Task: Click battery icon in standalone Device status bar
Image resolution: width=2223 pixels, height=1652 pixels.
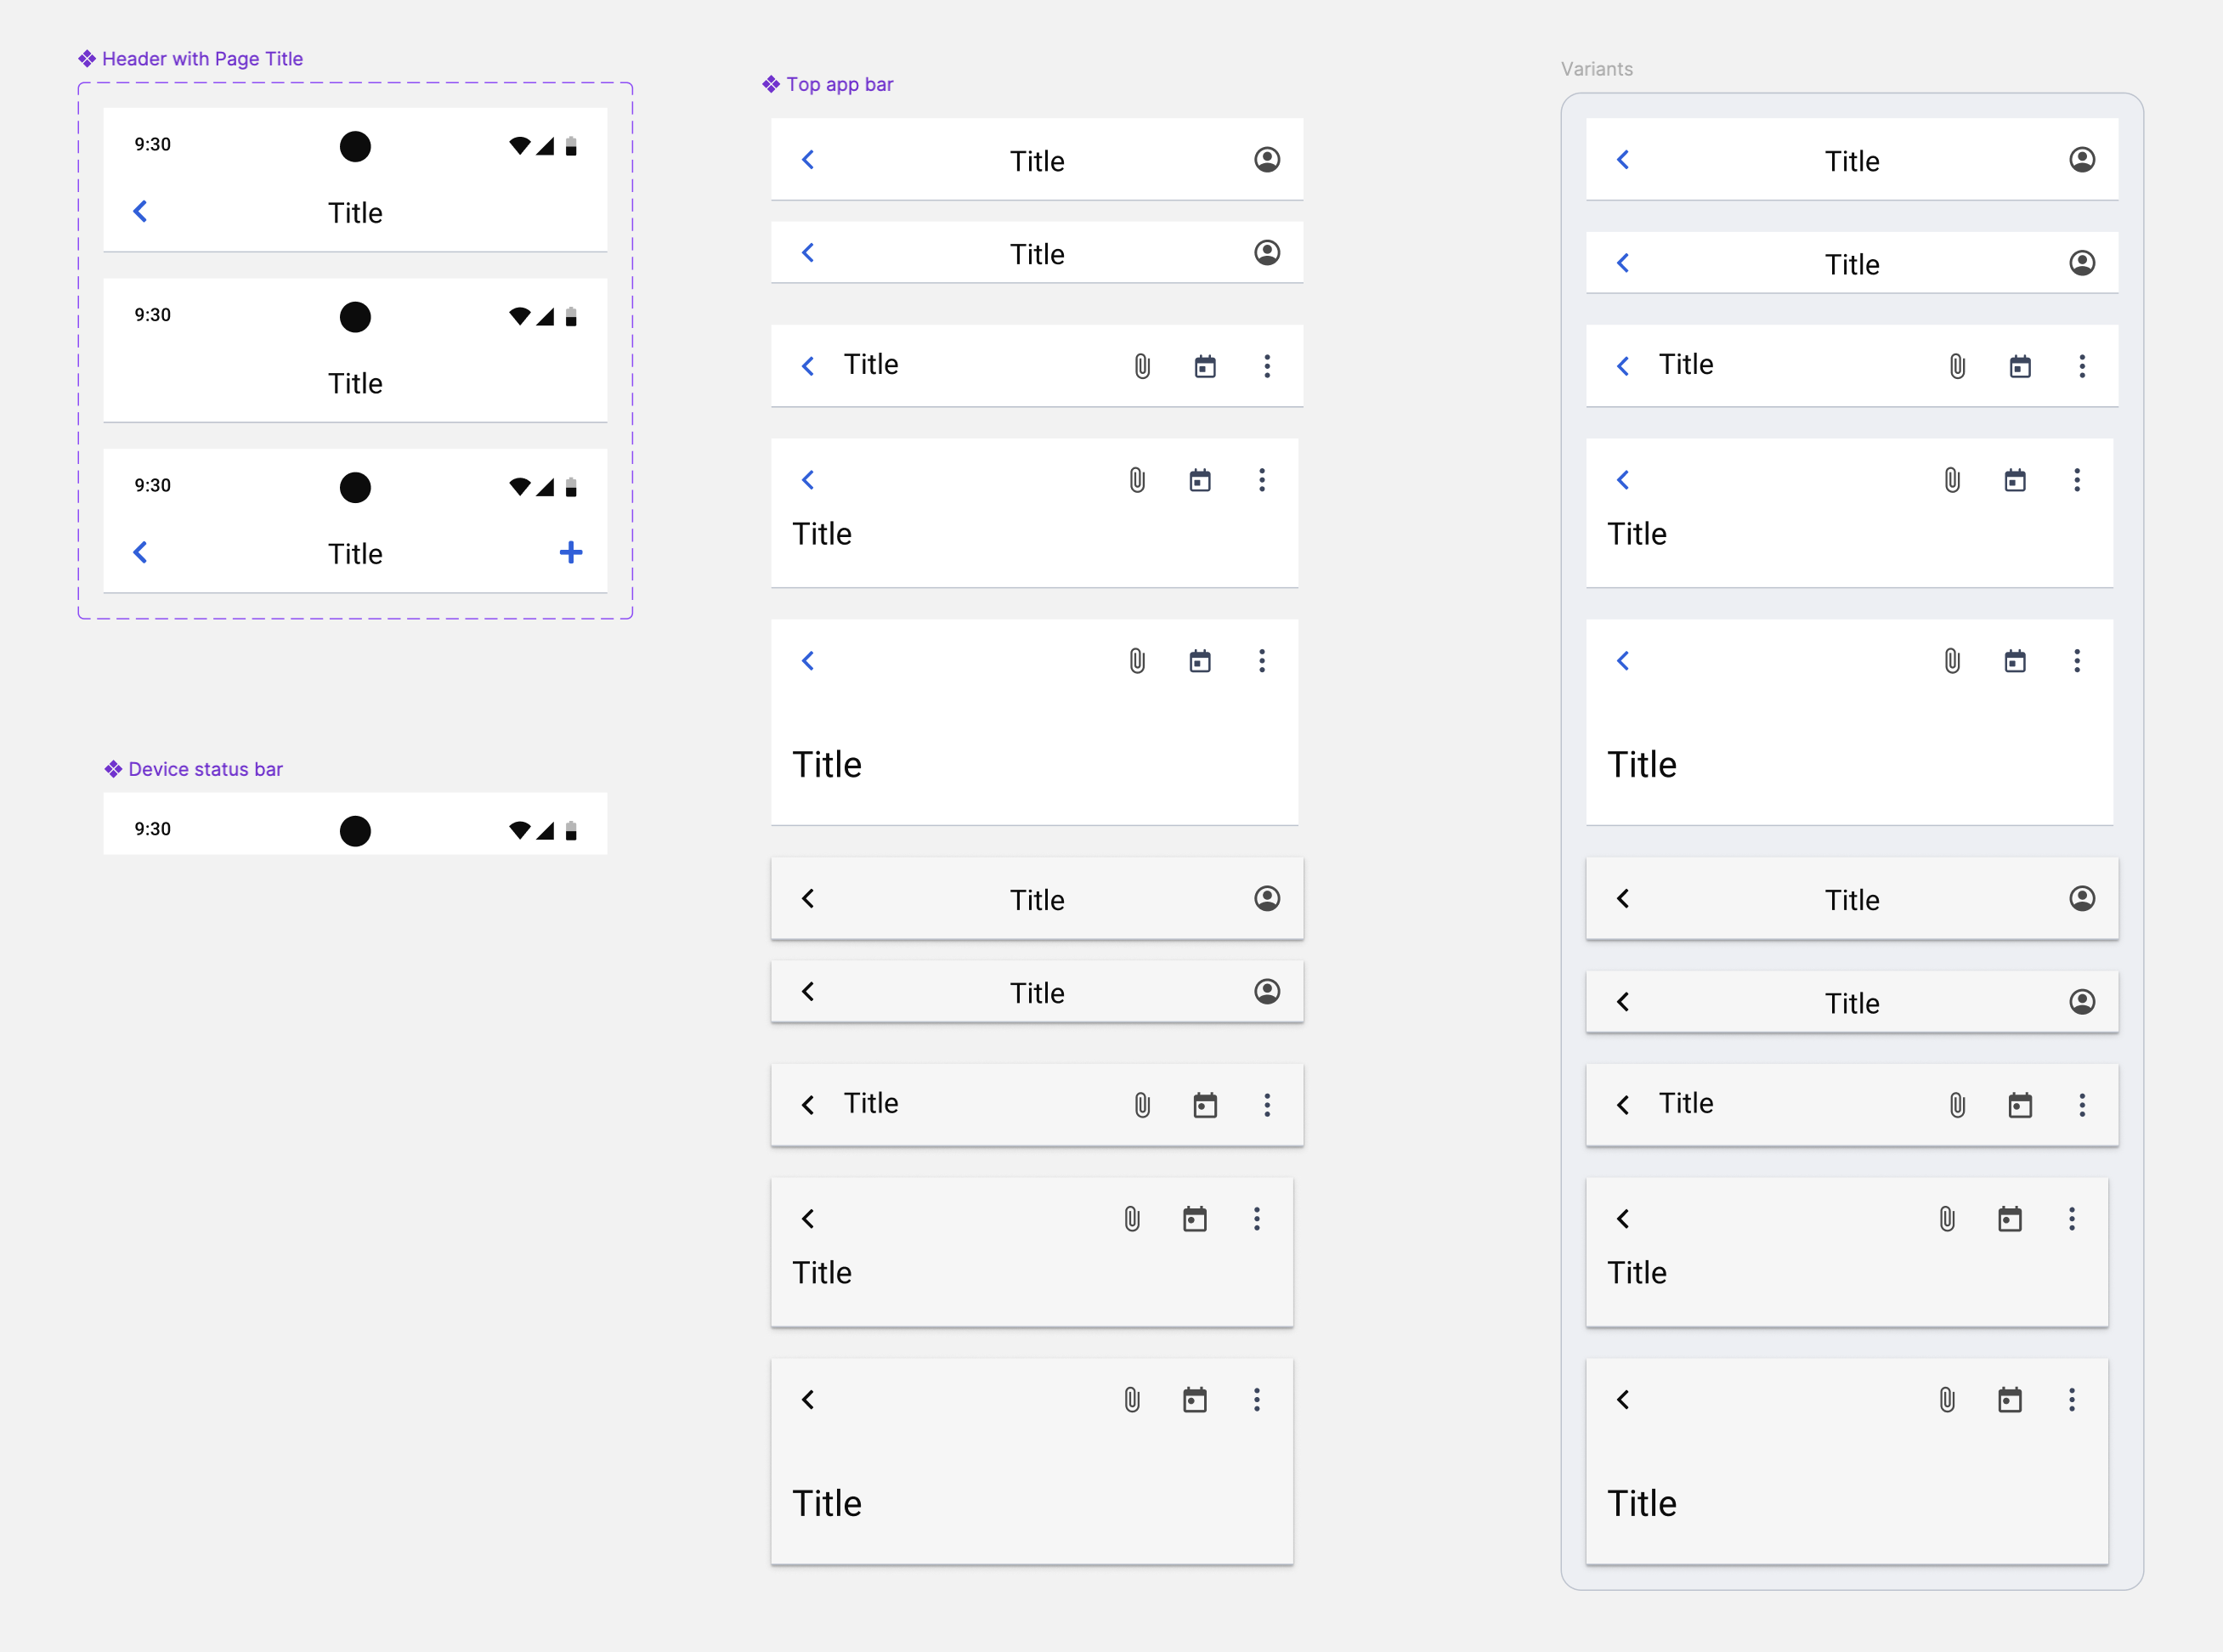Action: tap(571, 830)
